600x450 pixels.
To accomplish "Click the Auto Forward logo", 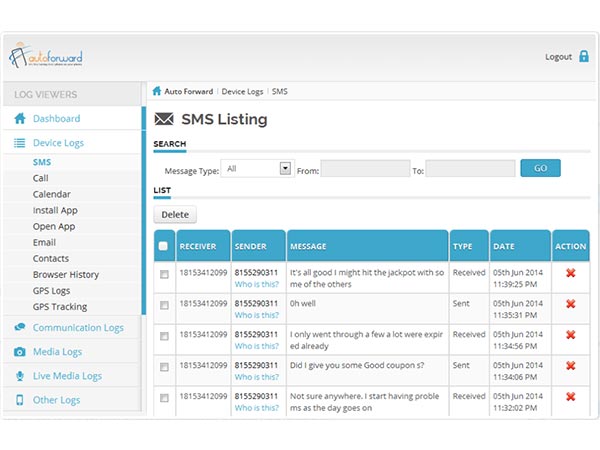I will (x=45, y=56).
